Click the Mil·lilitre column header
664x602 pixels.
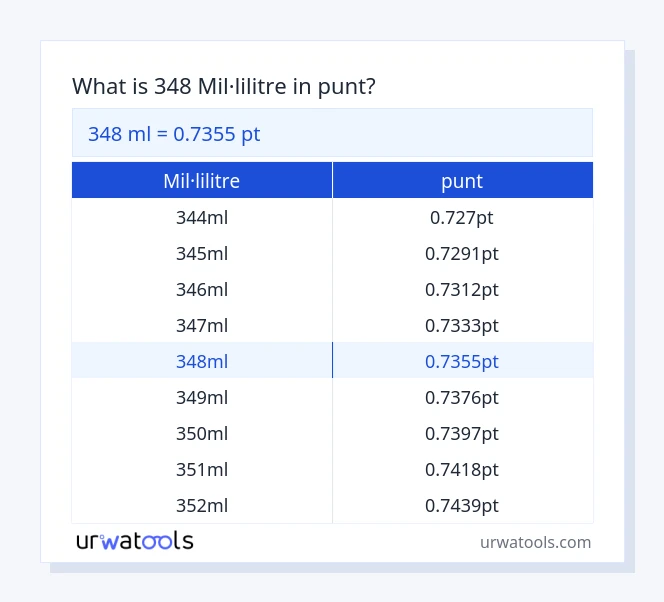(x=201, y=181)
